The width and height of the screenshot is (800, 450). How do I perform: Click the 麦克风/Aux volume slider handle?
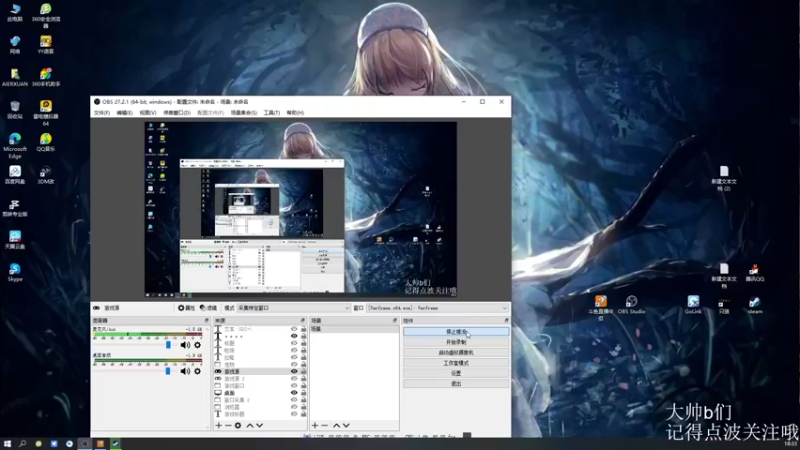(168, 345)
